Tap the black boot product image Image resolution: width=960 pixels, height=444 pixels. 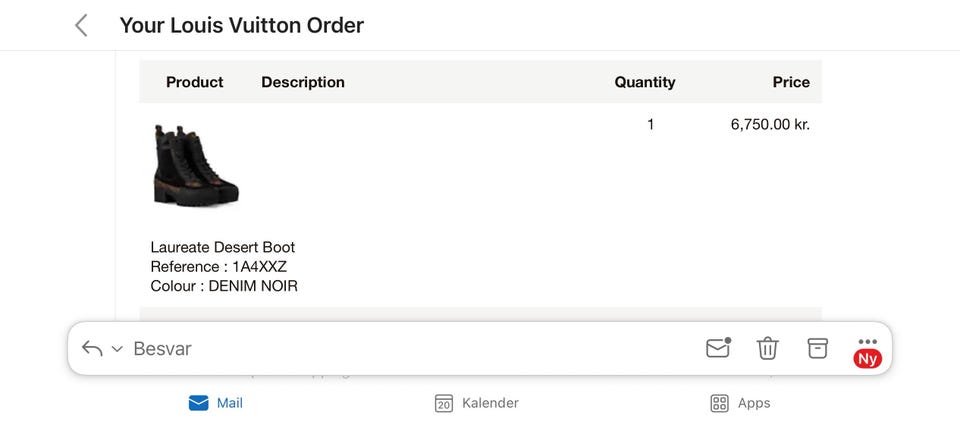196,164
